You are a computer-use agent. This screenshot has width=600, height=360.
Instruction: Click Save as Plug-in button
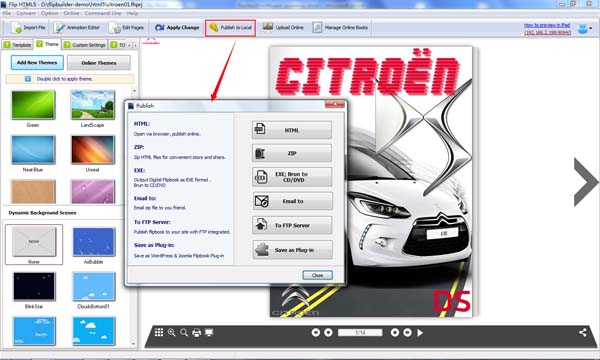coord(292,250)
